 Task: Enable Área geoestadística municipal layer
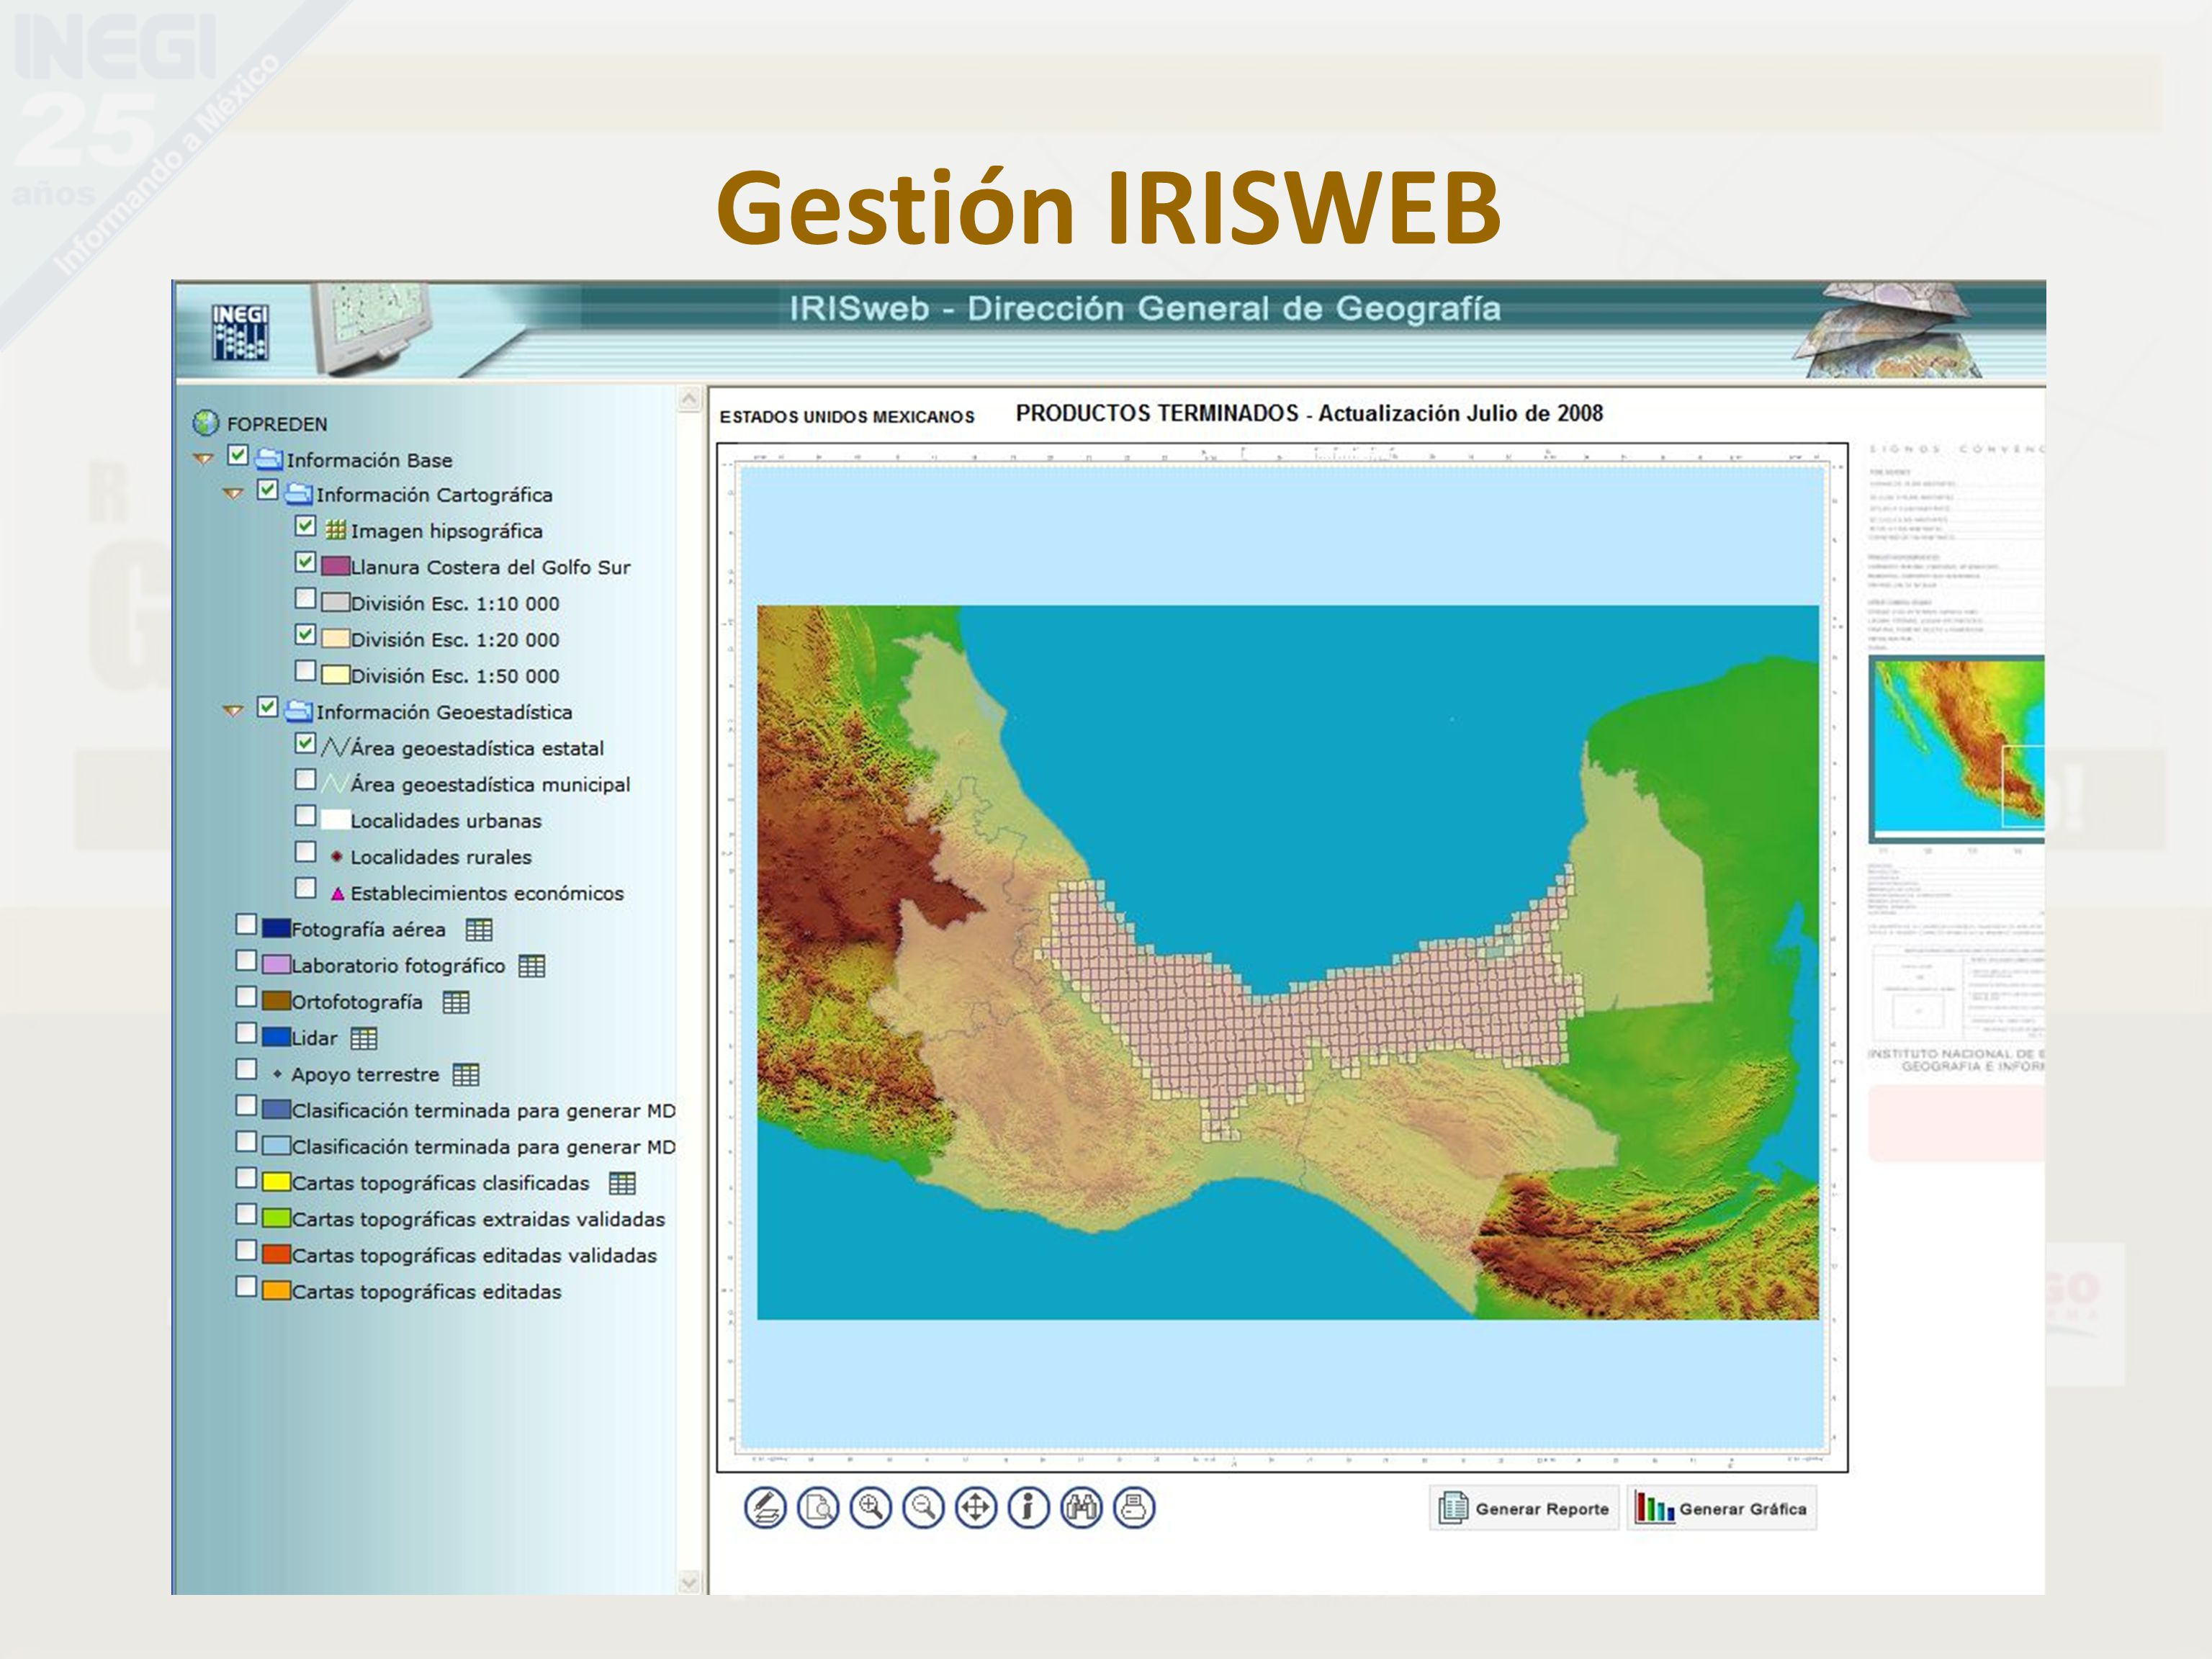(306, 779)
